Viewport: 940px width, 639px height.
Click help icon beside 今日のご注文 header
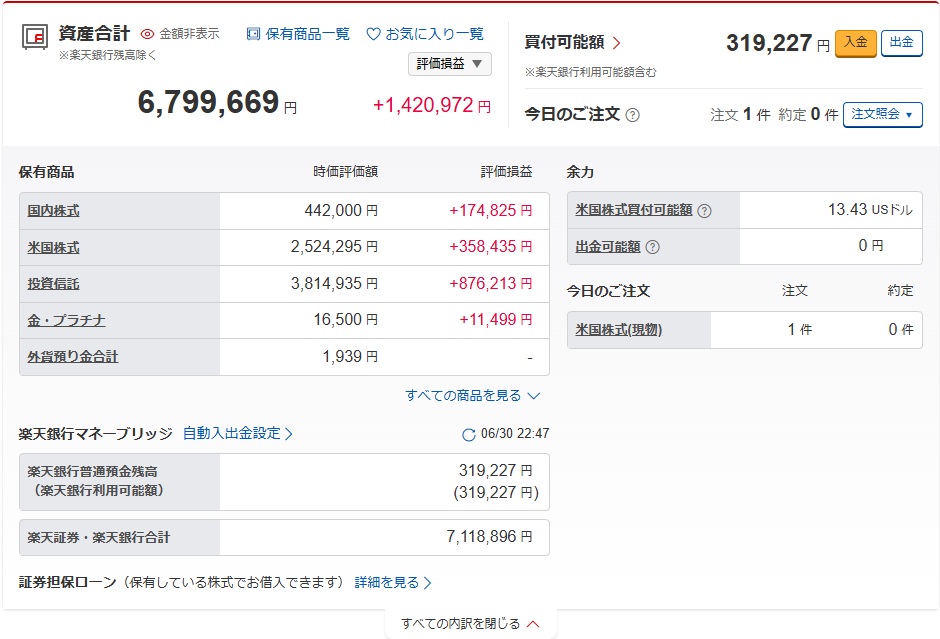[x=632, y=114]
